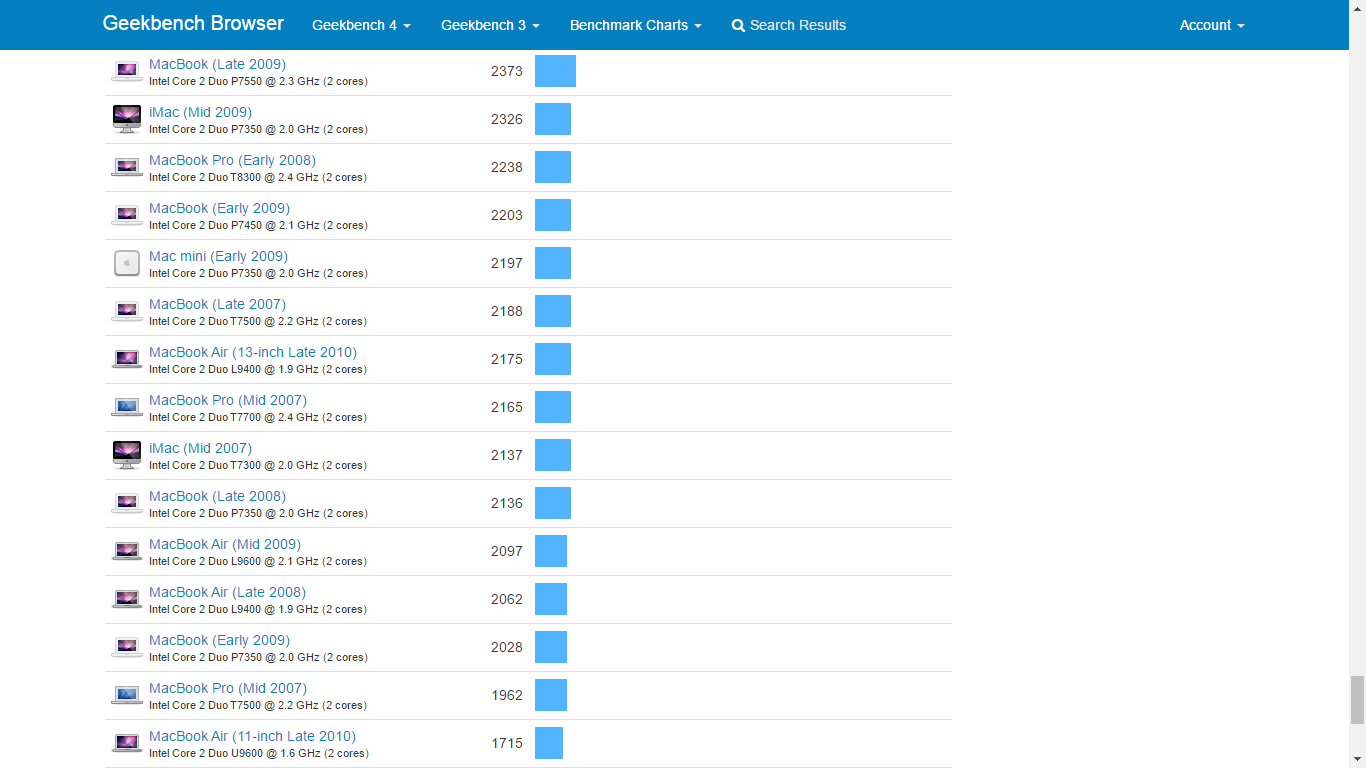1366x768 pixels.
Task: Click the MacBook Air (11-inch Late 2010) icon
Action: click(127, 743)
